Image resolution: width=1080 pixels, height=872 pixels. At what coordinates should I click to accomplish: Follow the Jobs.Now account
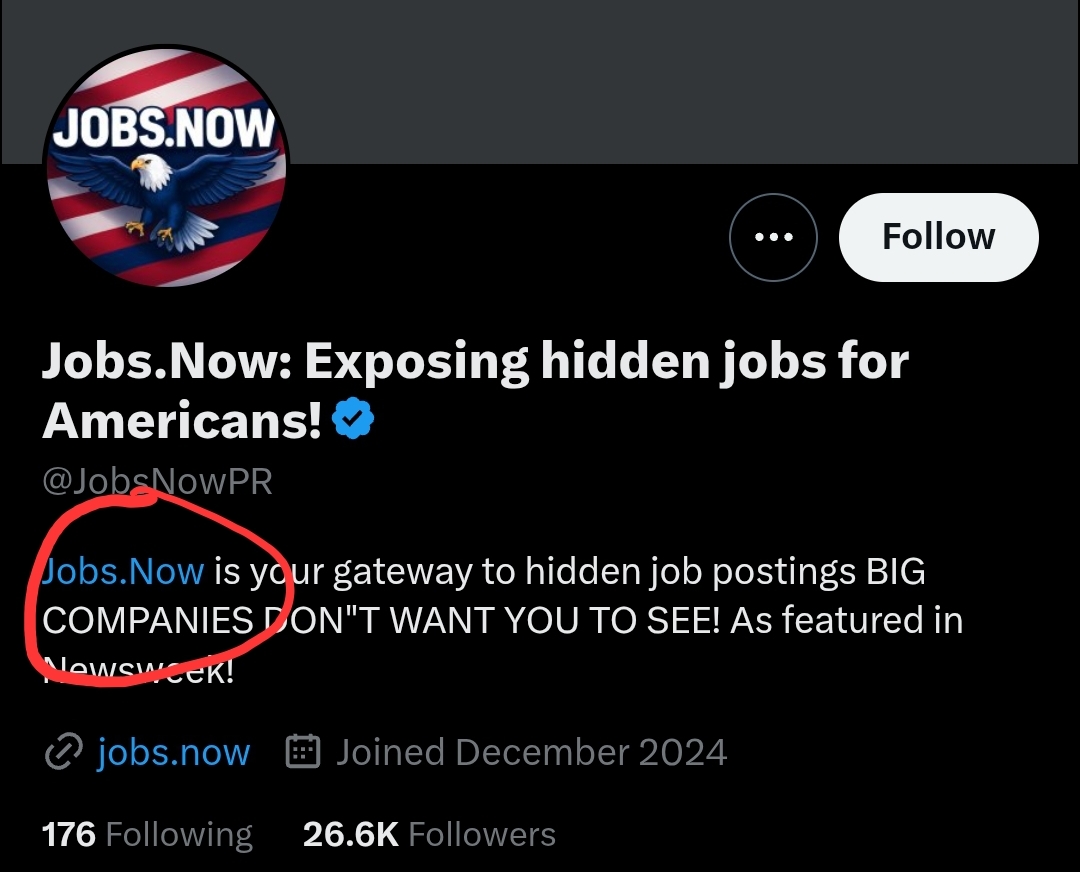(x=938, y=237)
